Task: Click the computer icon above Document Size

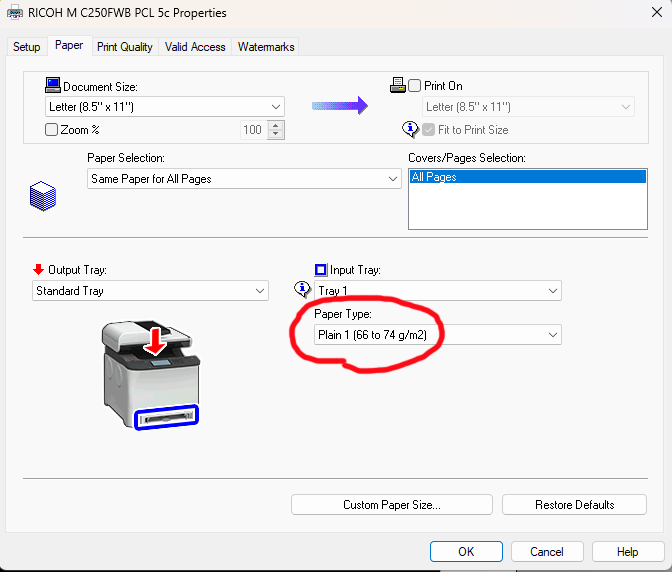Action: pyautogui.click(x=53, y=86)
